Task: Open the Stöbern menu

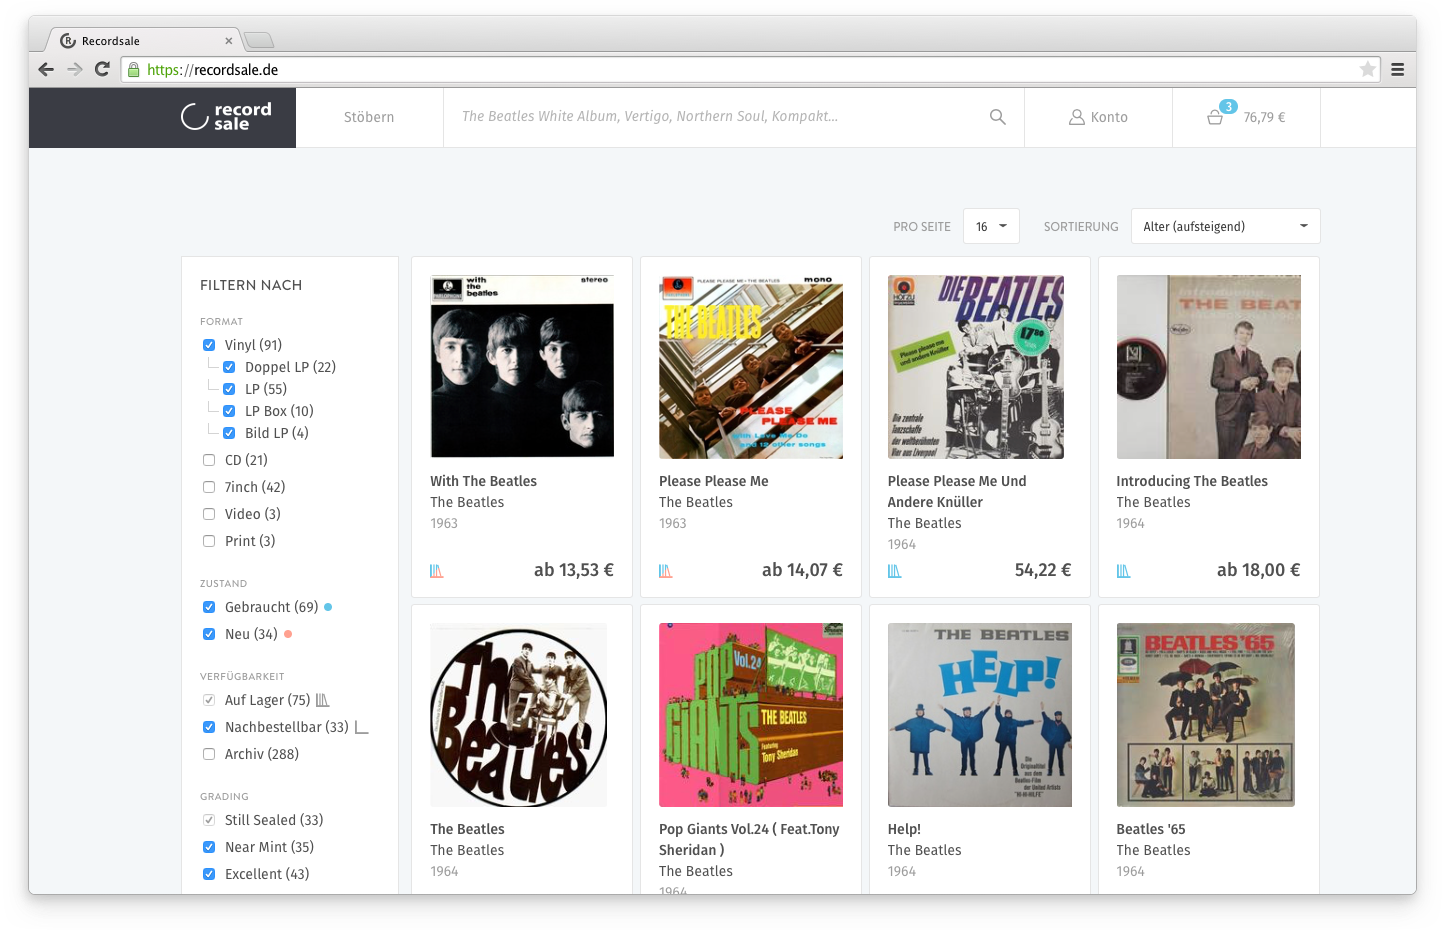Action: (x=369, y=117)
